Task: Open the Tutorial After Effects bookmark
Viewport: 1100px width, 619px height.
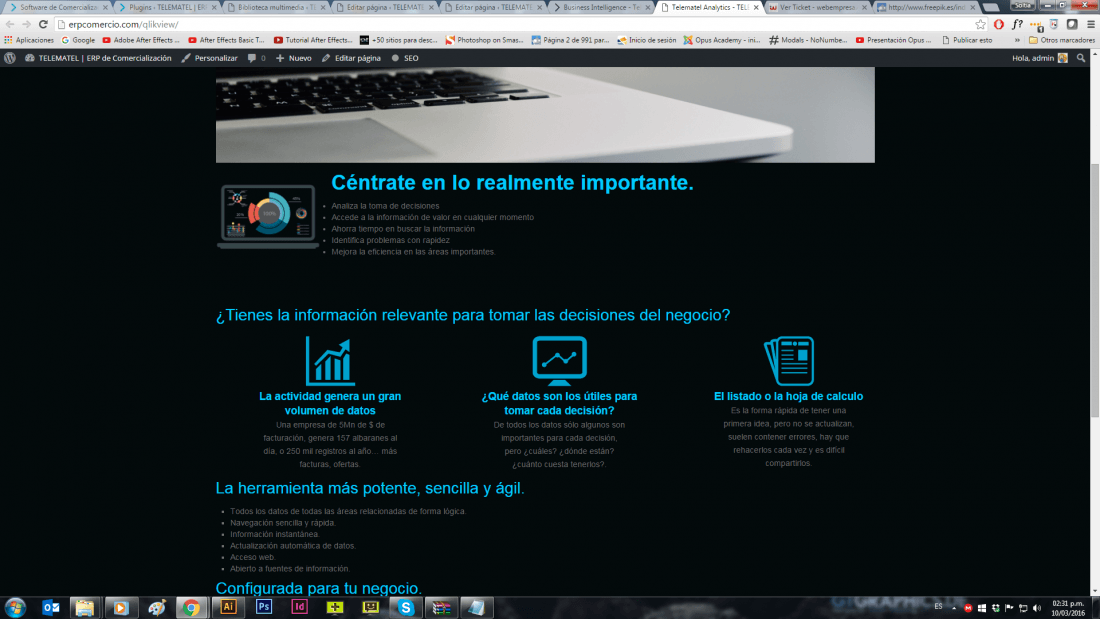Action: pyautogui.click(x=313, y=40)
